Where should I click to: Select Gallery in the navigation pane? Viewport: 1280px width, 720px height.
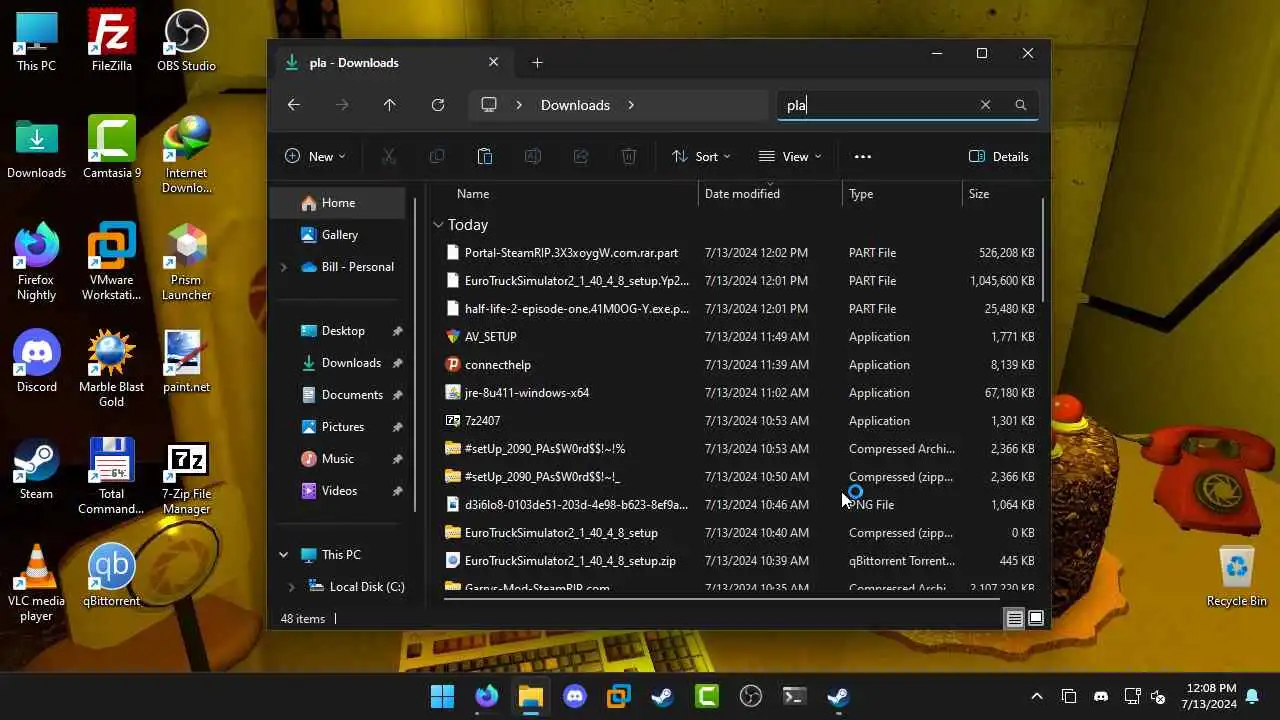click(338, 235)
